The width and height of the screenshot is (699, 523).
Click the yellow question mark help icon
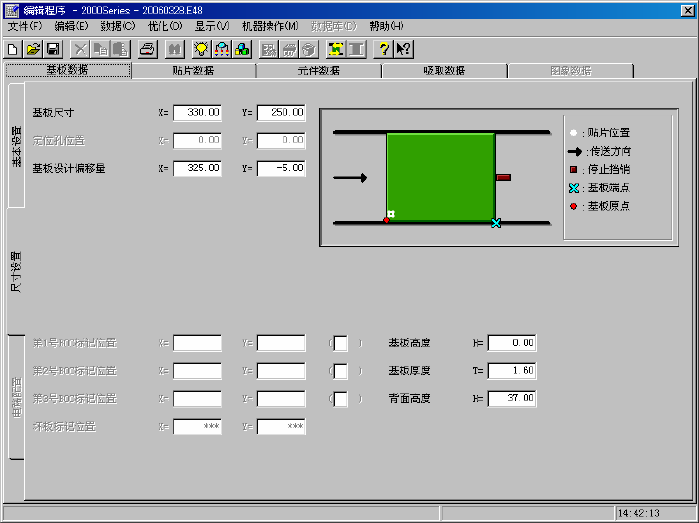[x=384, y=49]
